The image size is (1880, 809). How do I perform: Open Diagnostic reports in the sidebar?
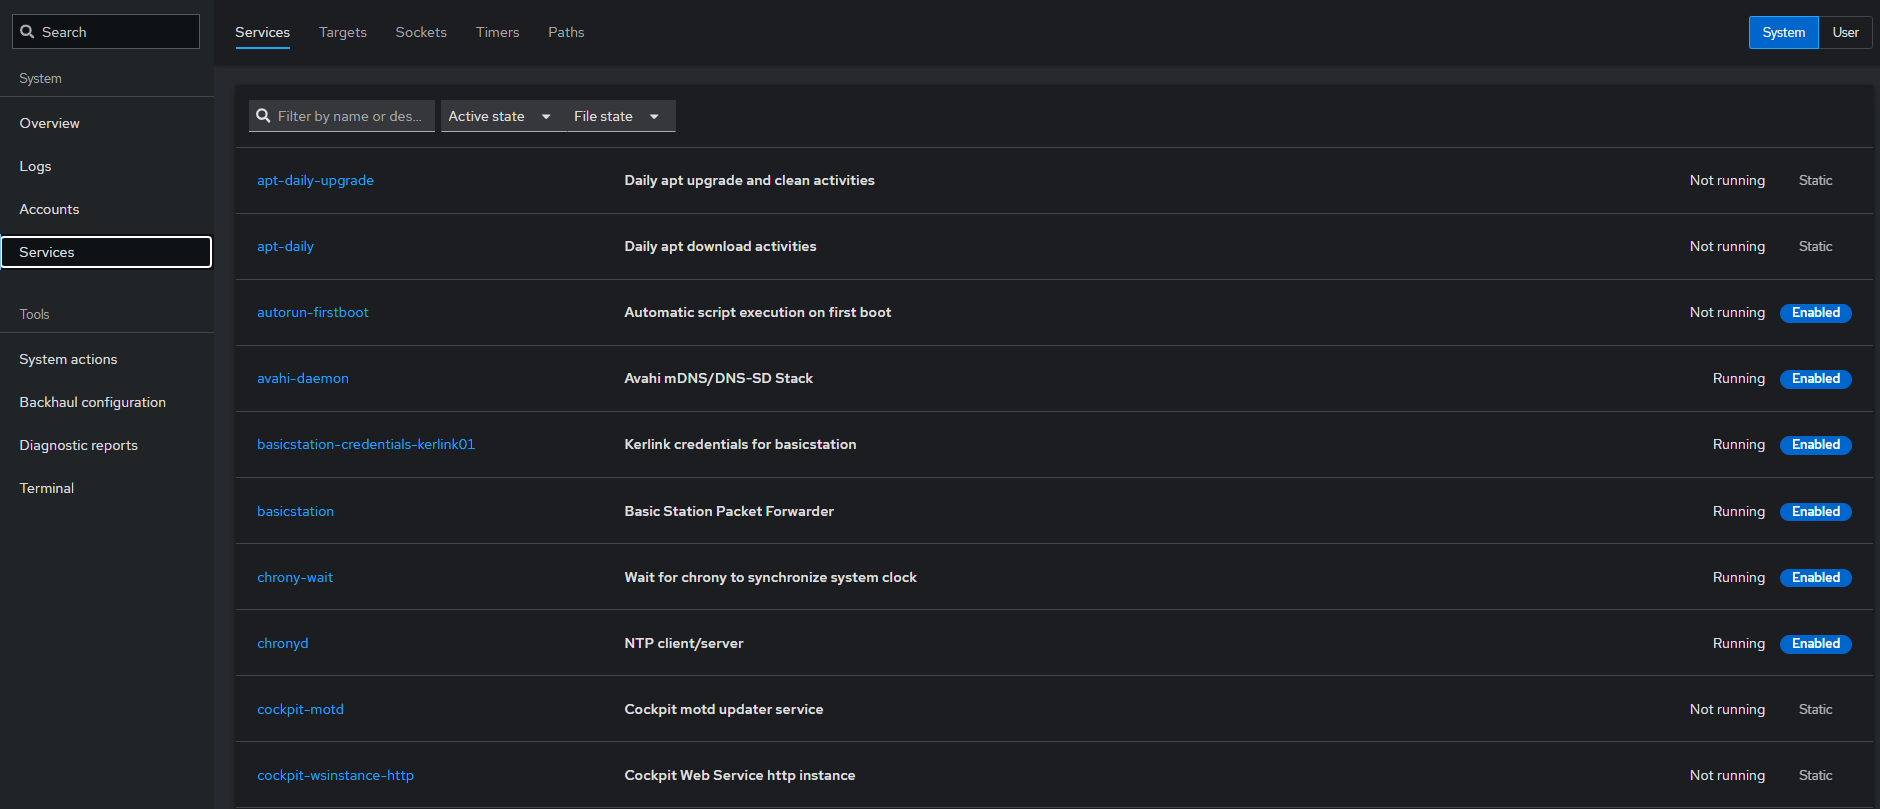[107, 445]
